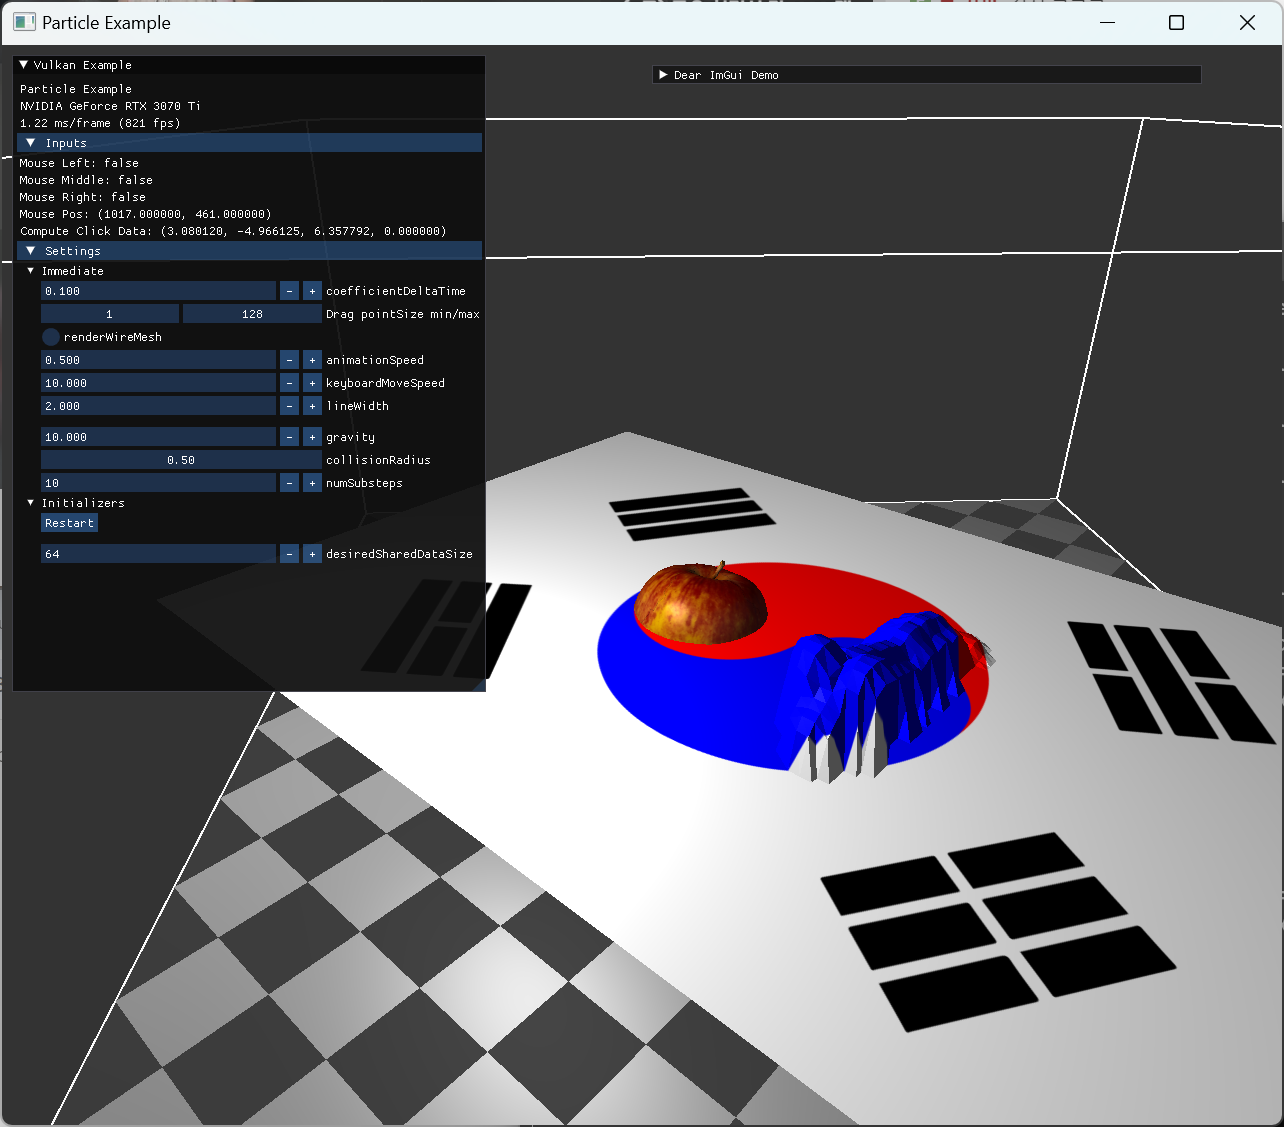Collapse the Initializers tree node
1284x1127 pixels.
[31, 503]
